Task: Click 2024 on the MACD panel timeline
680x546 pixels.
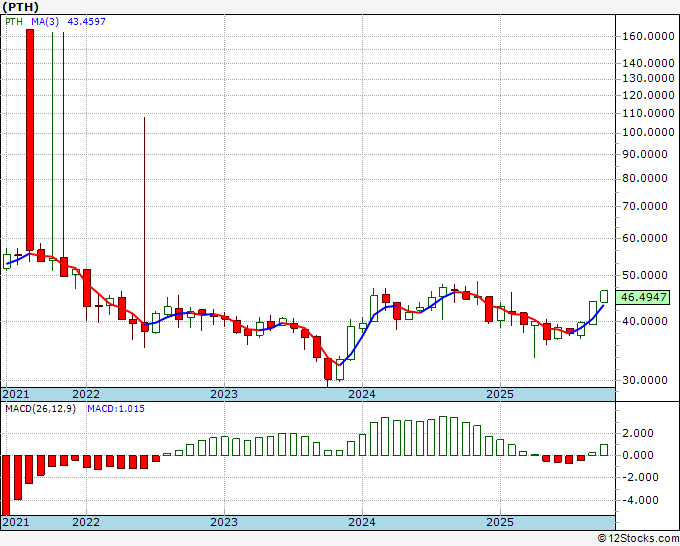Action: pyautogui.click(x=362, y=522)
